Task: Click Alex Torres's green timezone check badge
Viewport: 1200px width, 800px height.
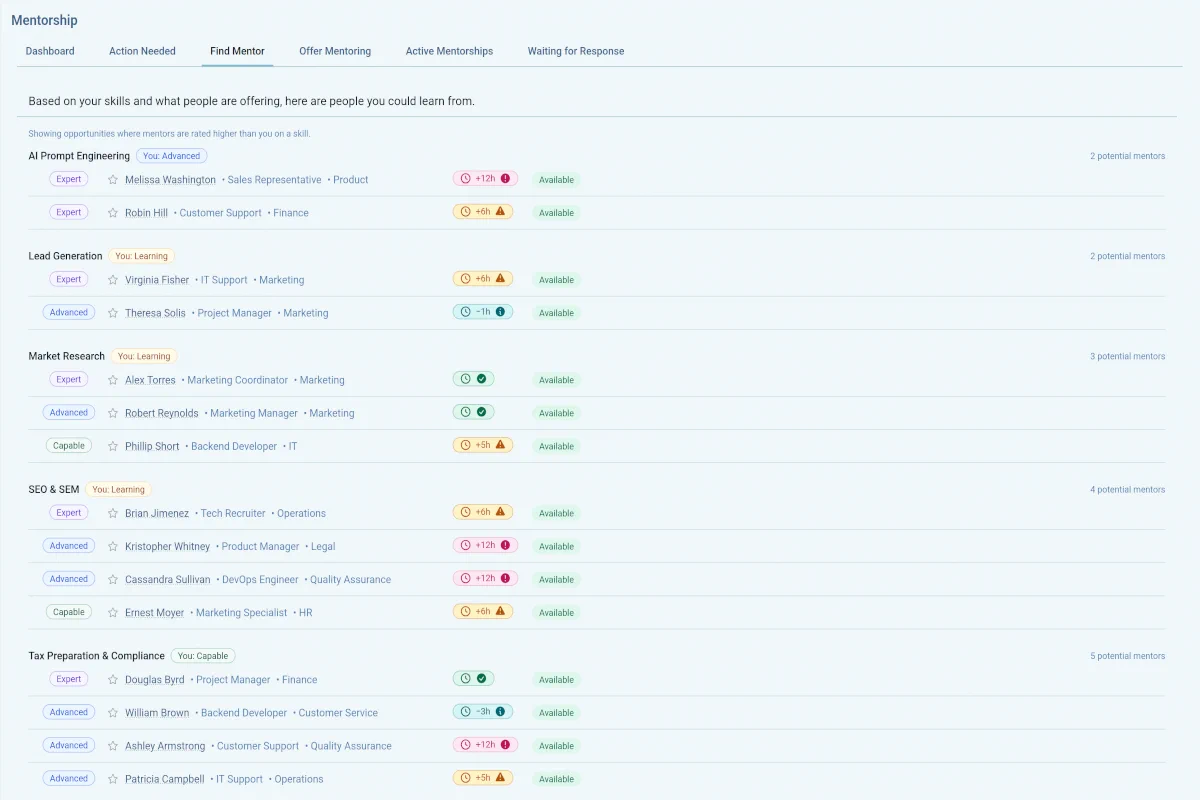Action: point(473,379)
